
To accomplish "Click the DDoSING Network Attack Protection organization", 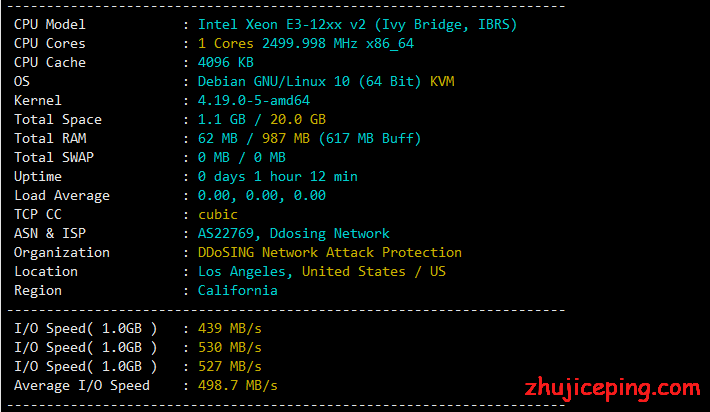I will point(330,253).
